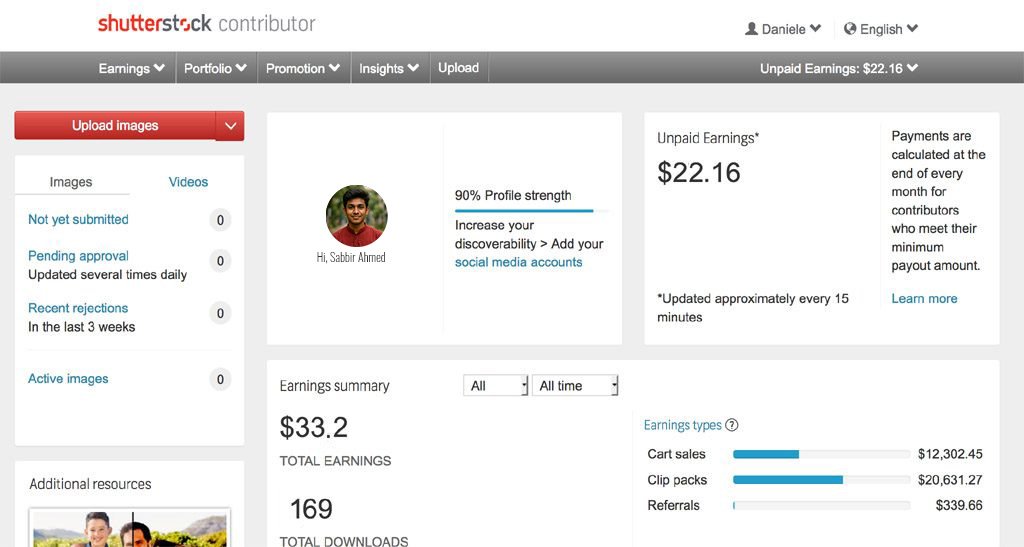Click Sabbir Ahmed's profile avatar photo
Screen dimensions: 1024x547
(356, 216)
